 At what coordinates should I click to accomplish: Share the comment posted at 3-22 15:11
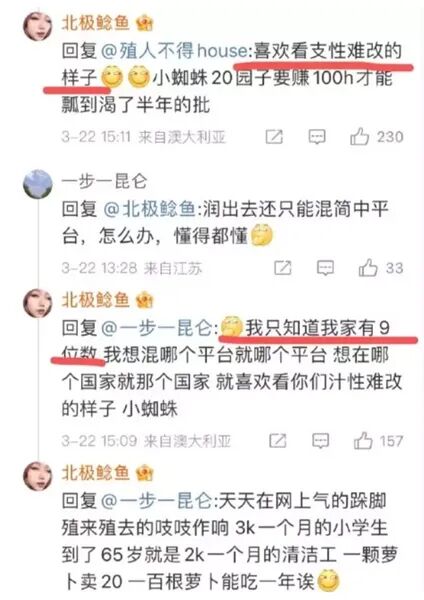(x=274, y=137)
